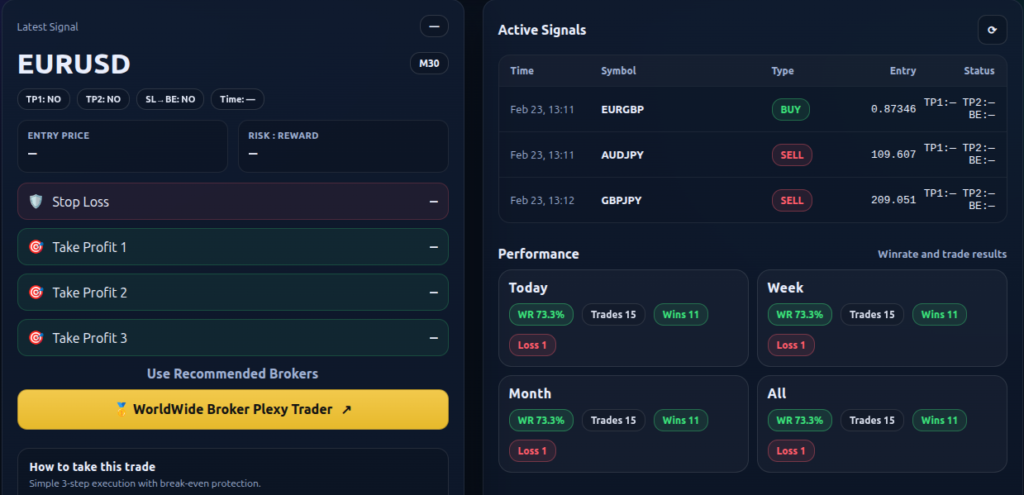Click the BUY badge for EURGBP

click(790, 110)
